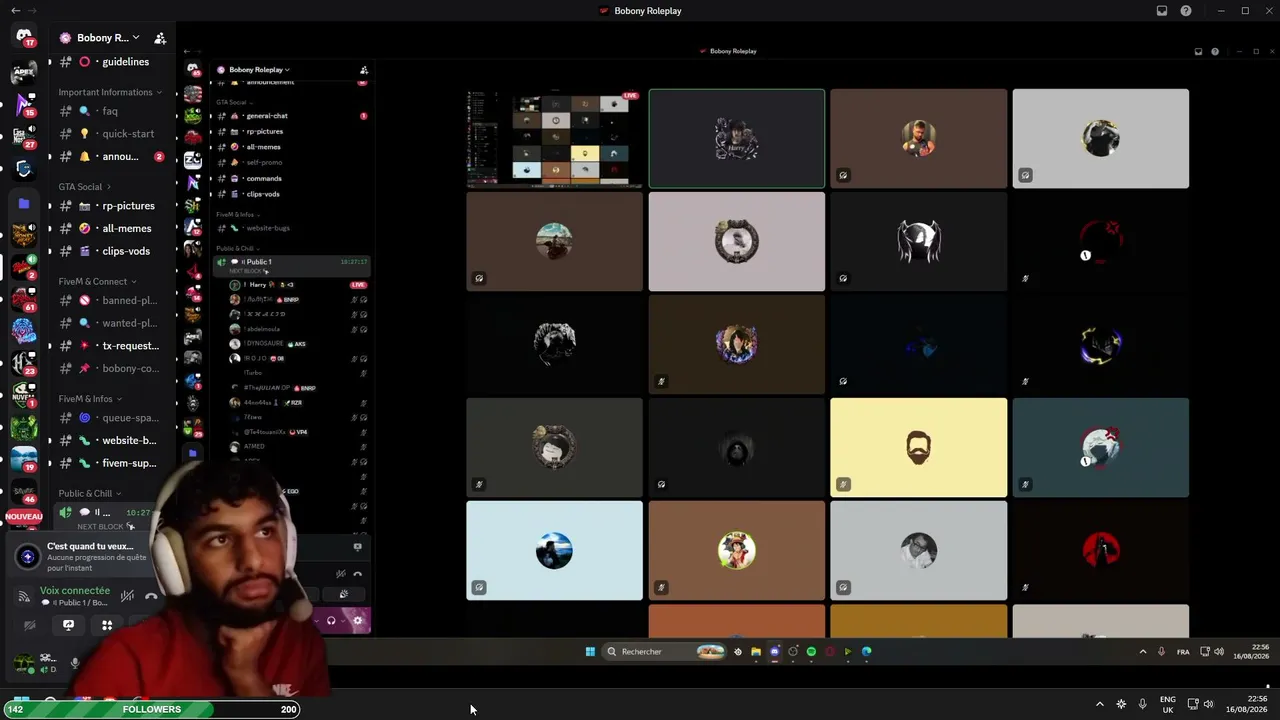
Task: Open the server icon showing a 19 badge
Action: [x=24, y=459]
